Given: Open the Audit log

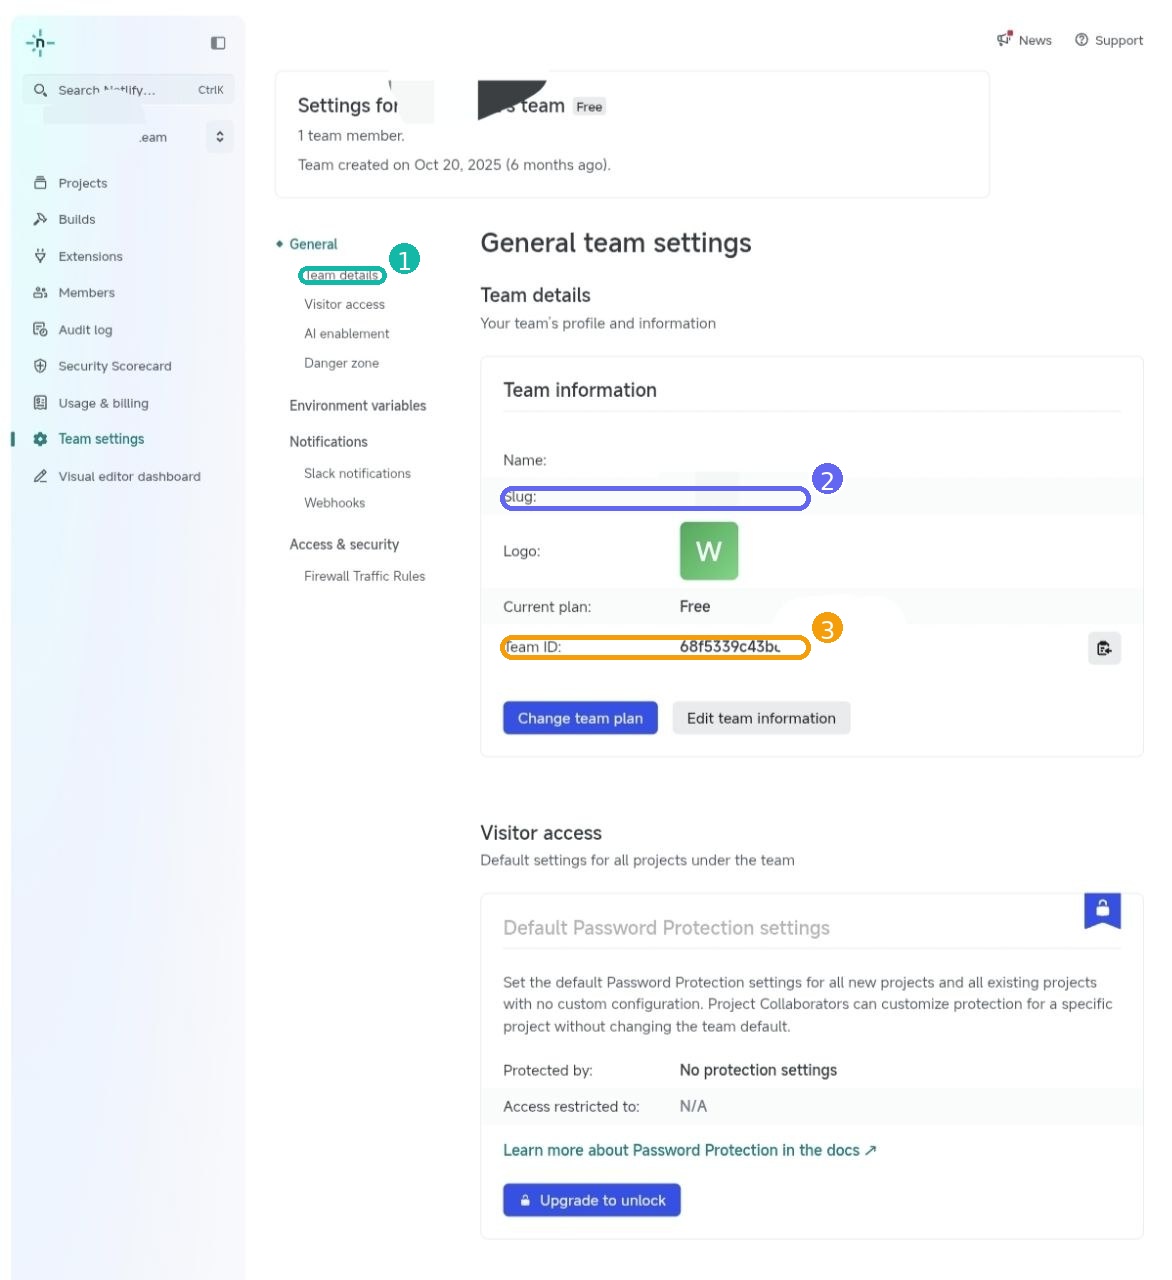Looking at the screenshot, I should tap(84, 329).
